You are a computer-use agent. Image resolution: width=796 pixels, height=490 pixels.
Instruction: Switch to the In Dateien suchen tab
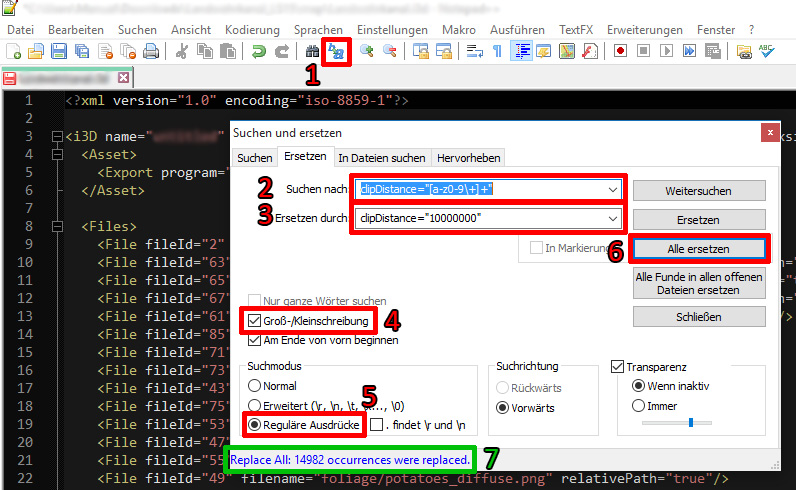[x=380, y=157]
